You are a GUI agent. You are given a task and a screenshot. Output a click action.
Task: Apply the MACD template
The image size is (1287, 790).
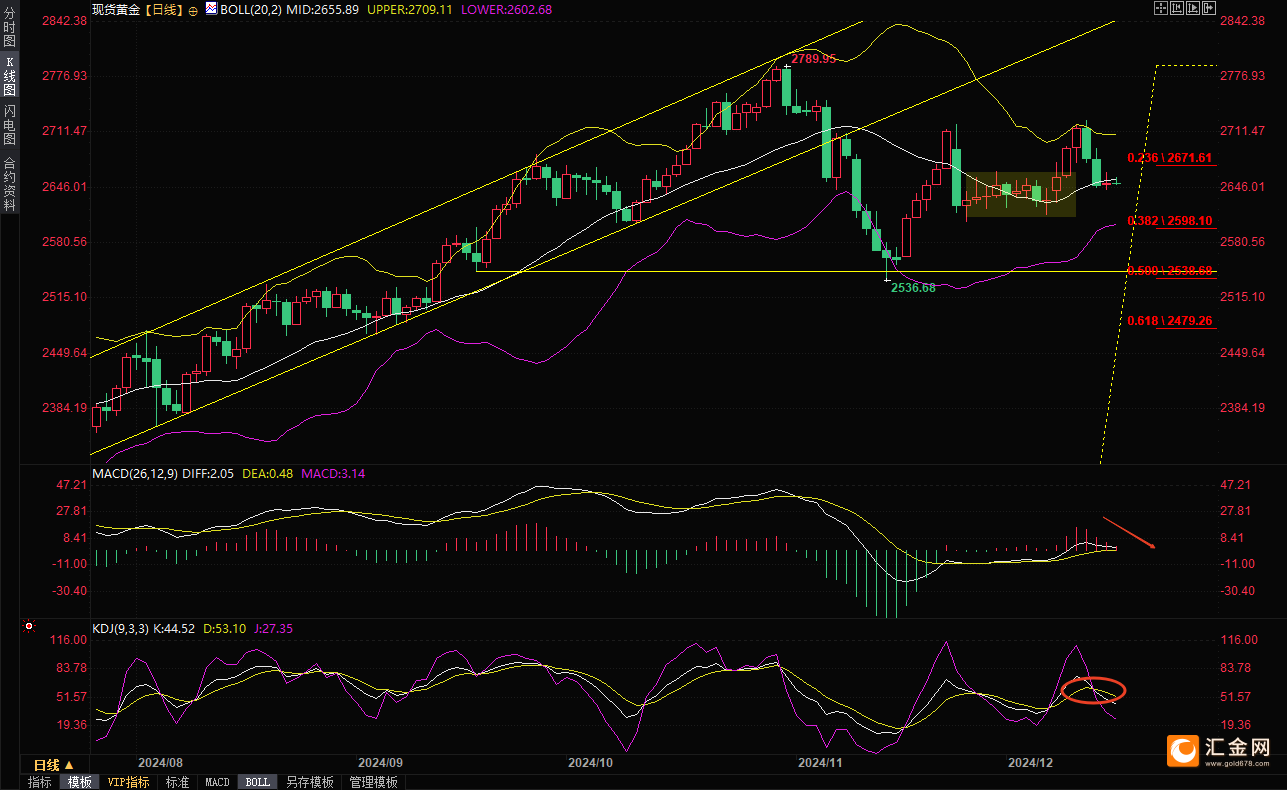tap(217, 782)
